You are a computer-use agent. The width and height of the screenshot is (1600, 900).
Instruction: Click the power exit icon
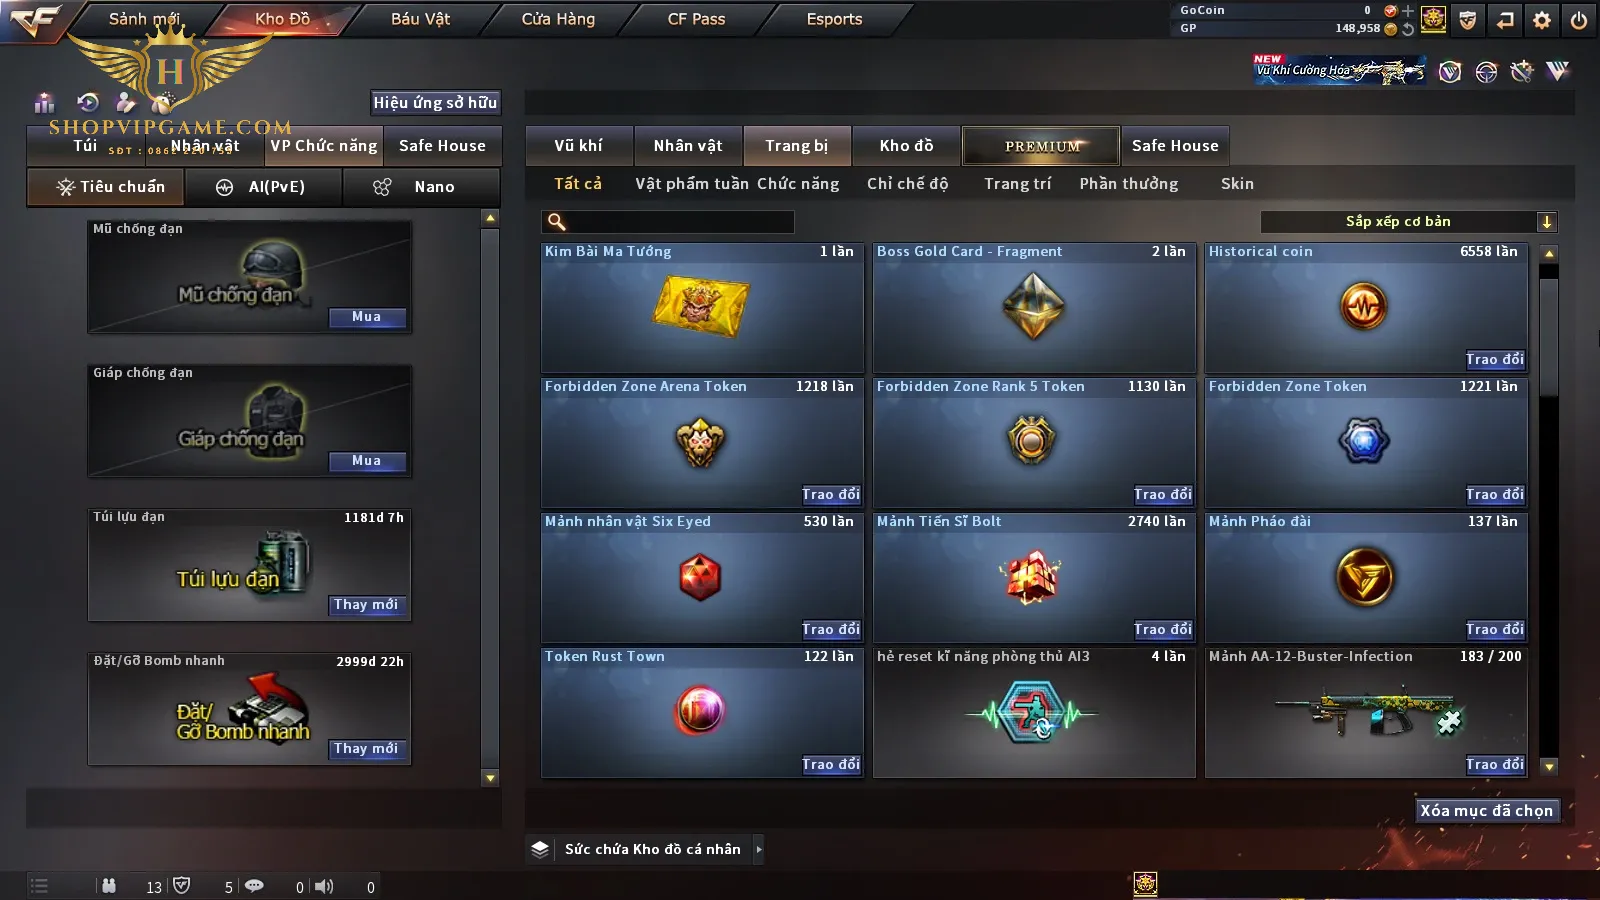pyautogui.click(x=1579, y=19)
